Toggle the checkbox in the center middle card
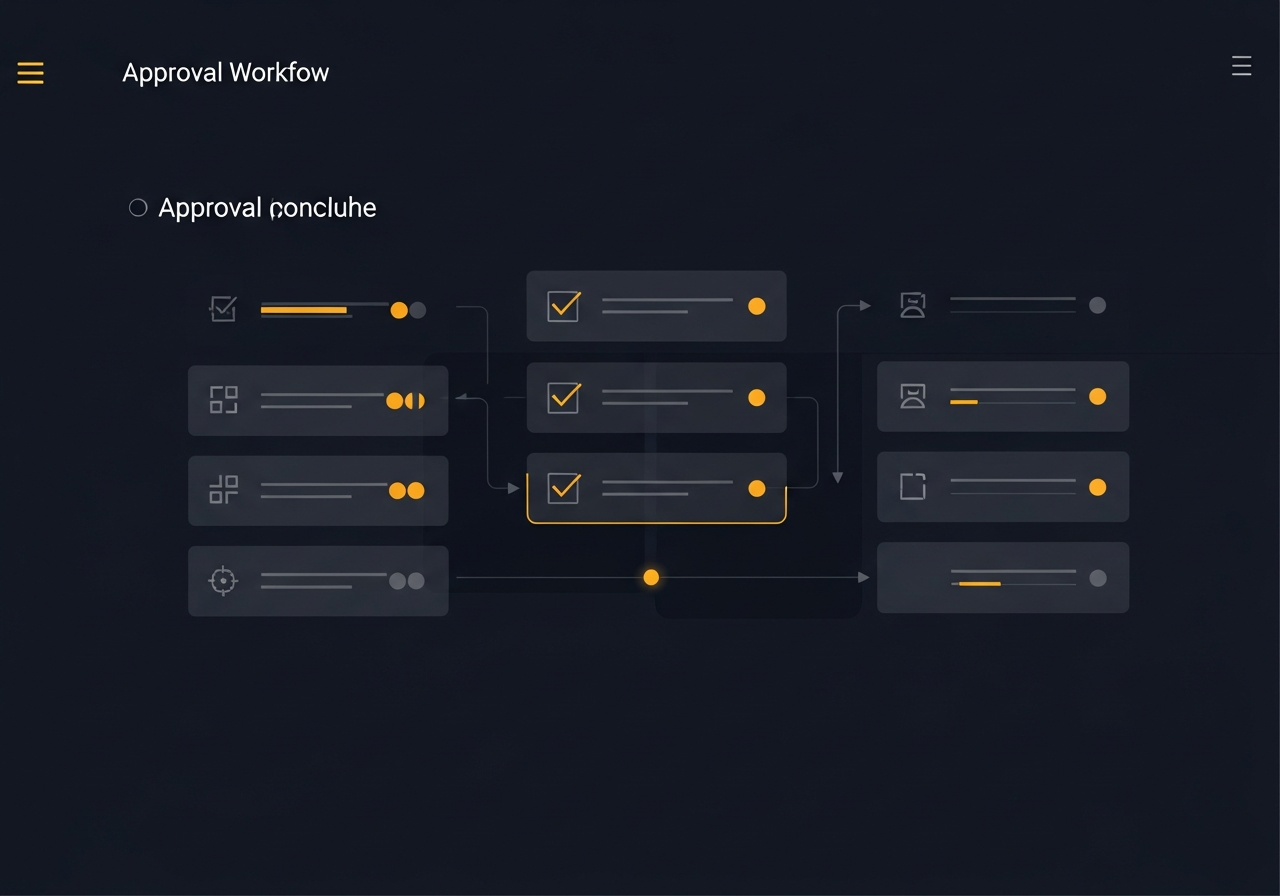 564,397
